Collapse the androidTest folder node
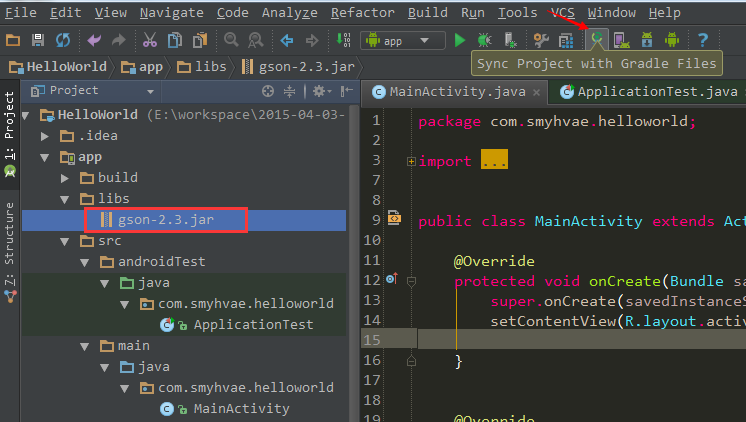Viewport: 746px width, 422px height. click(x=85, y=263)
